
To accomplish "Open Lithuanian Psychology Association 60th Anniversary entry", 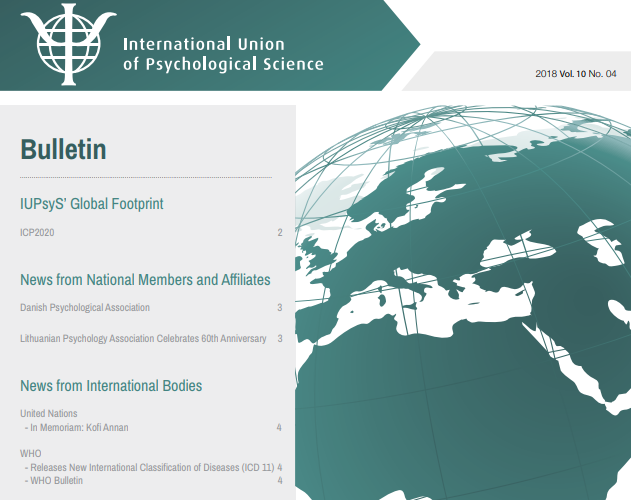I will [x=143, y=339].
